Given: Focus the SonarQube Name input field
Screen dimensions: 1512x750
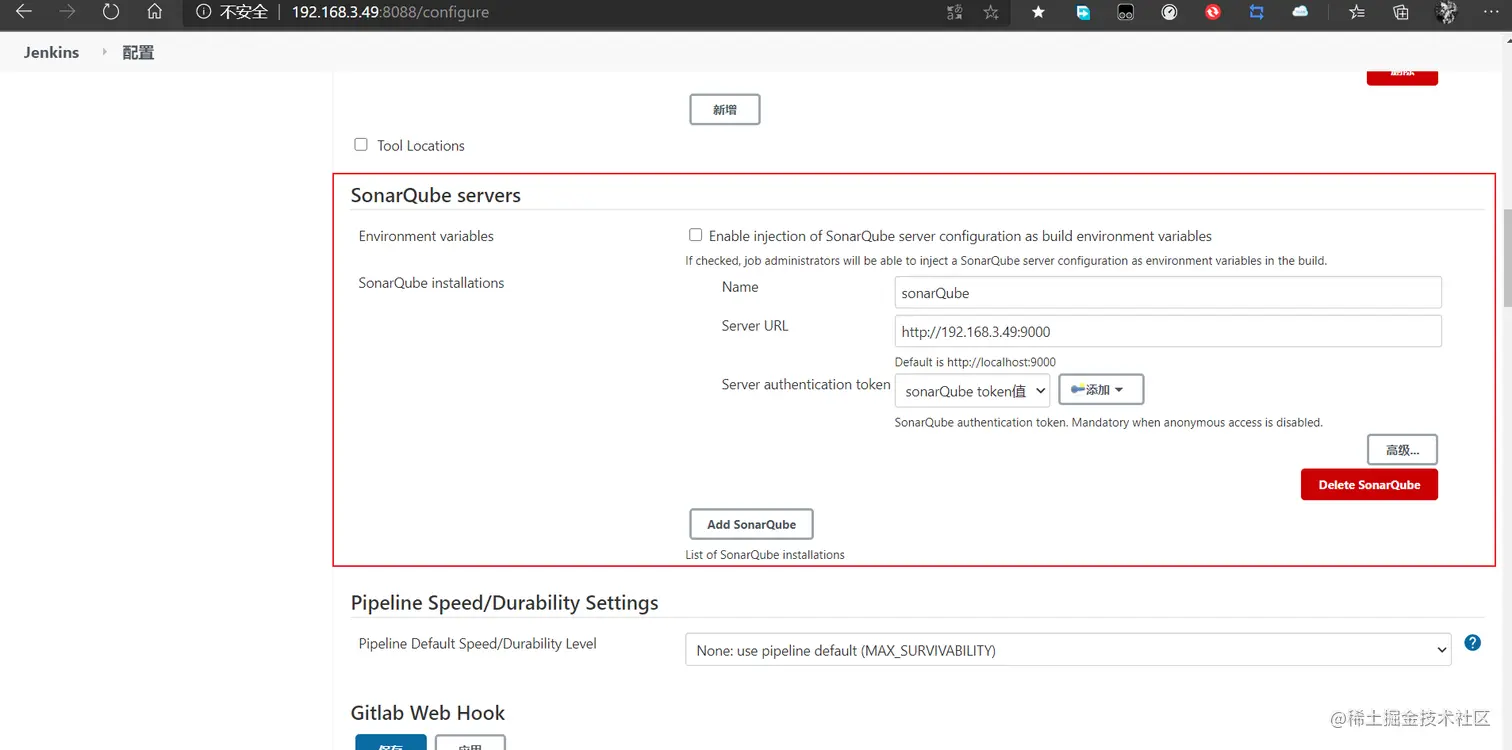Looking at the screenshot, I should [x=1168, y=293].
